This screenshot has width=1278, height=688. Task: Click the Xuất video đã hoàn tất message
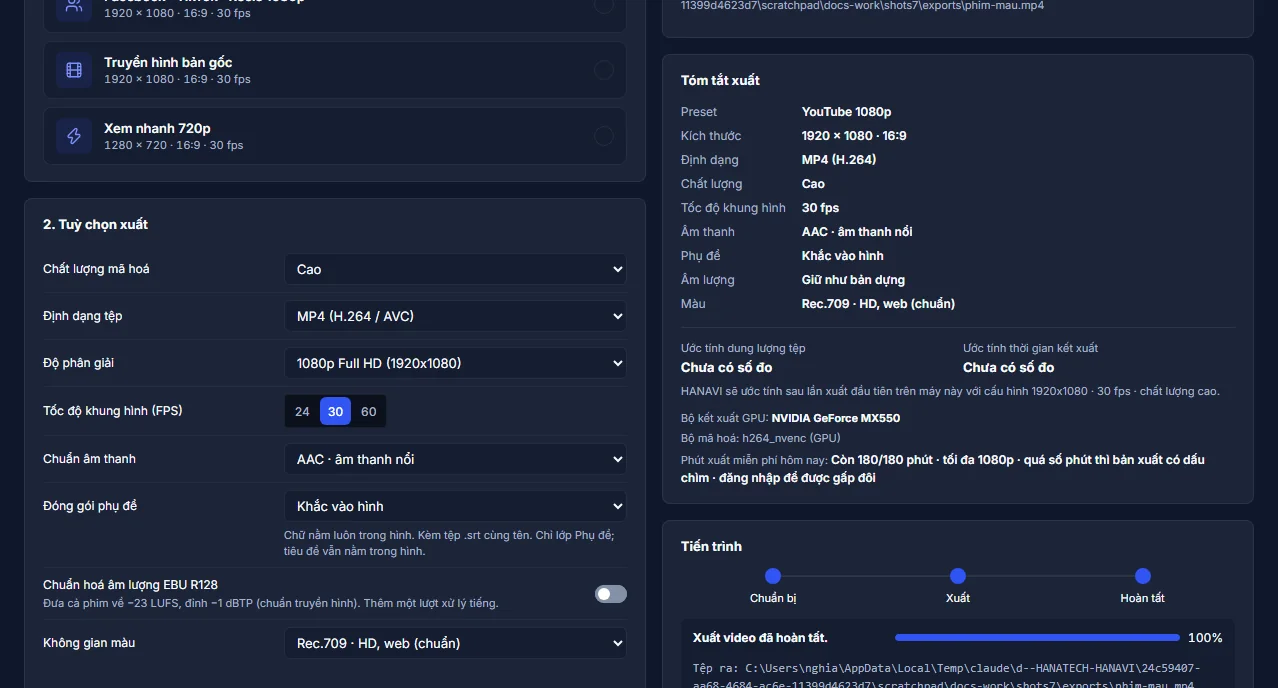760,638
